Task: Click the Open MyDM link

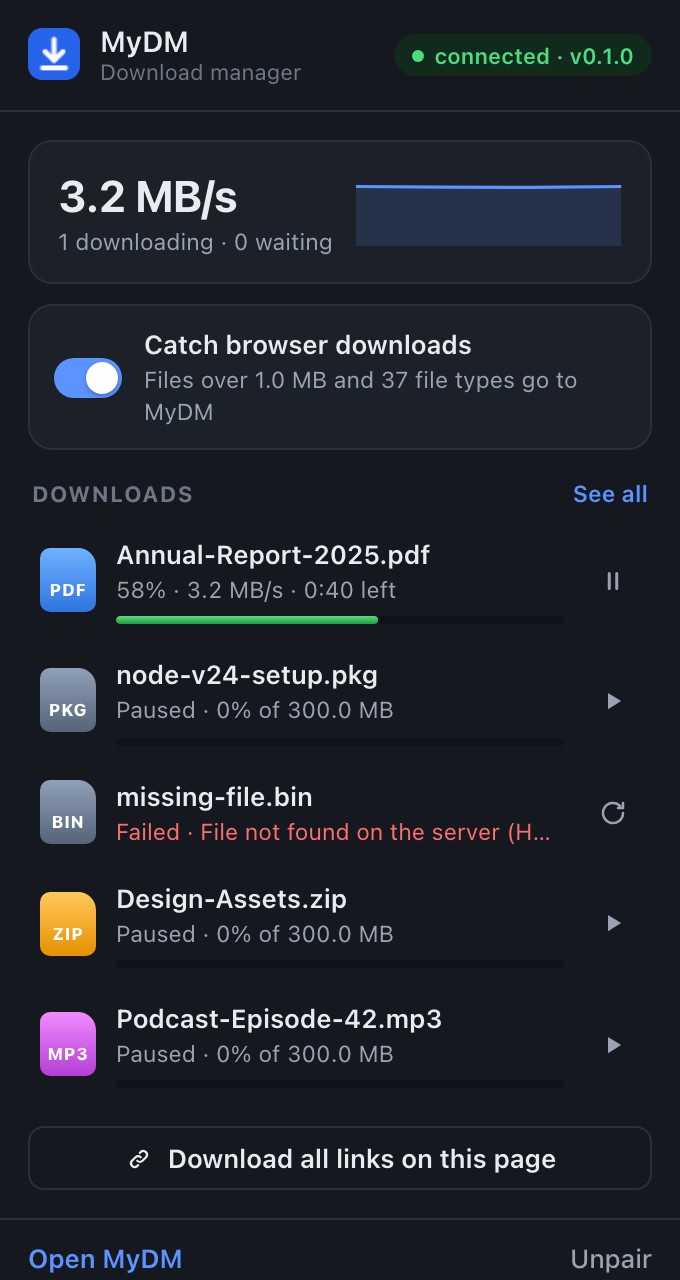Action: click(105, 1259)
